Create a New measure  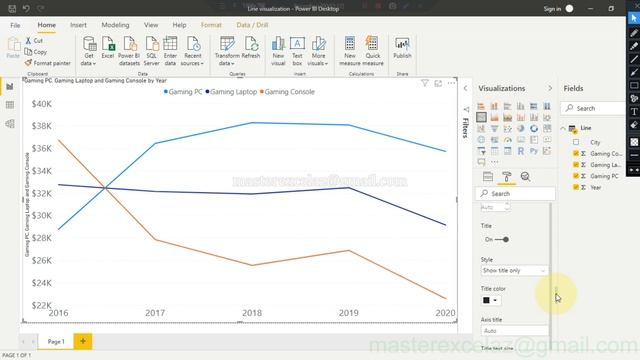tap(350, 51)
